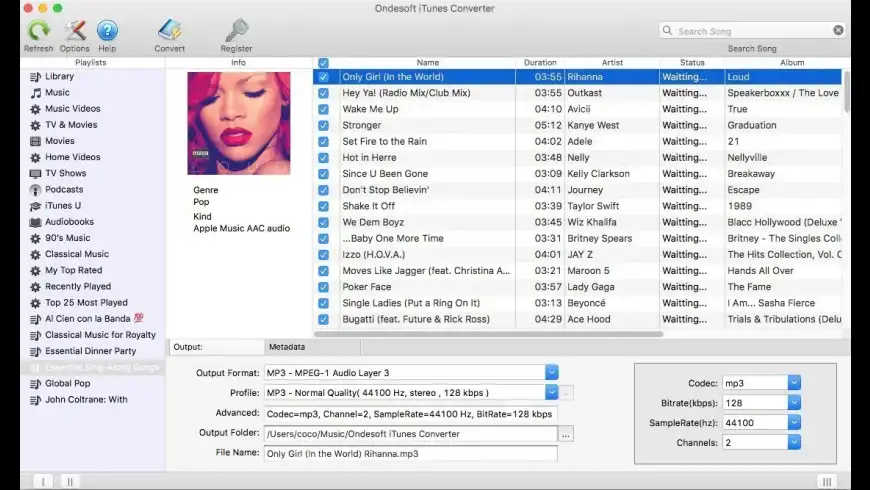This screenshot has height=490, width=870.
Task: Click the Search Song input field
Action: pyautogui.click(x=752, y=31)
